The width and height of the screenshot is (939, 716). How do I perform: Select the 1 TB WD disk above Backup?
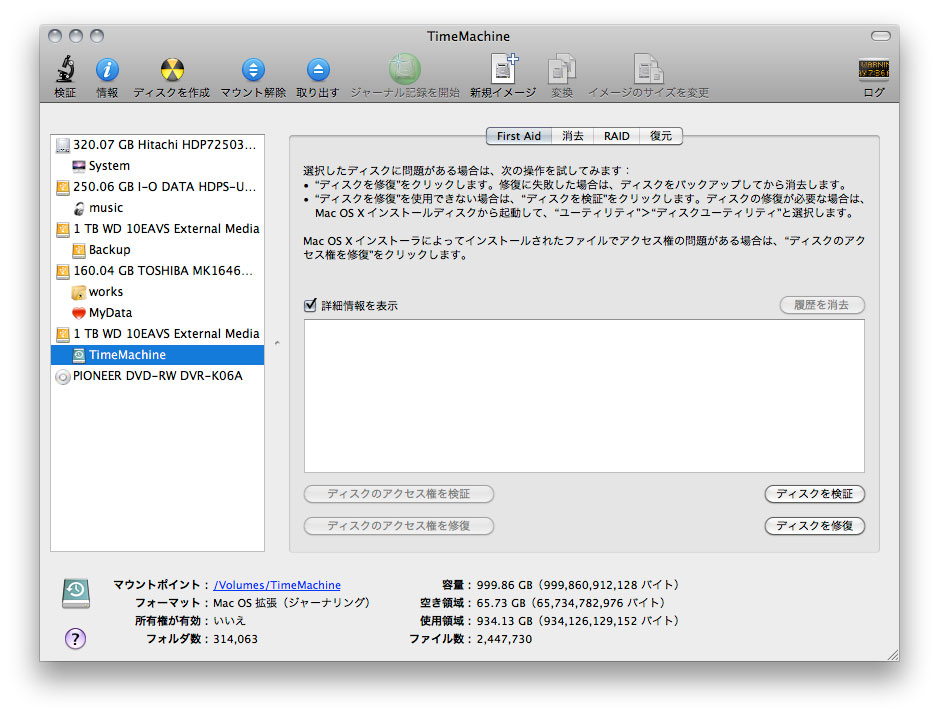pyautogui.click(x=157, y=229)
